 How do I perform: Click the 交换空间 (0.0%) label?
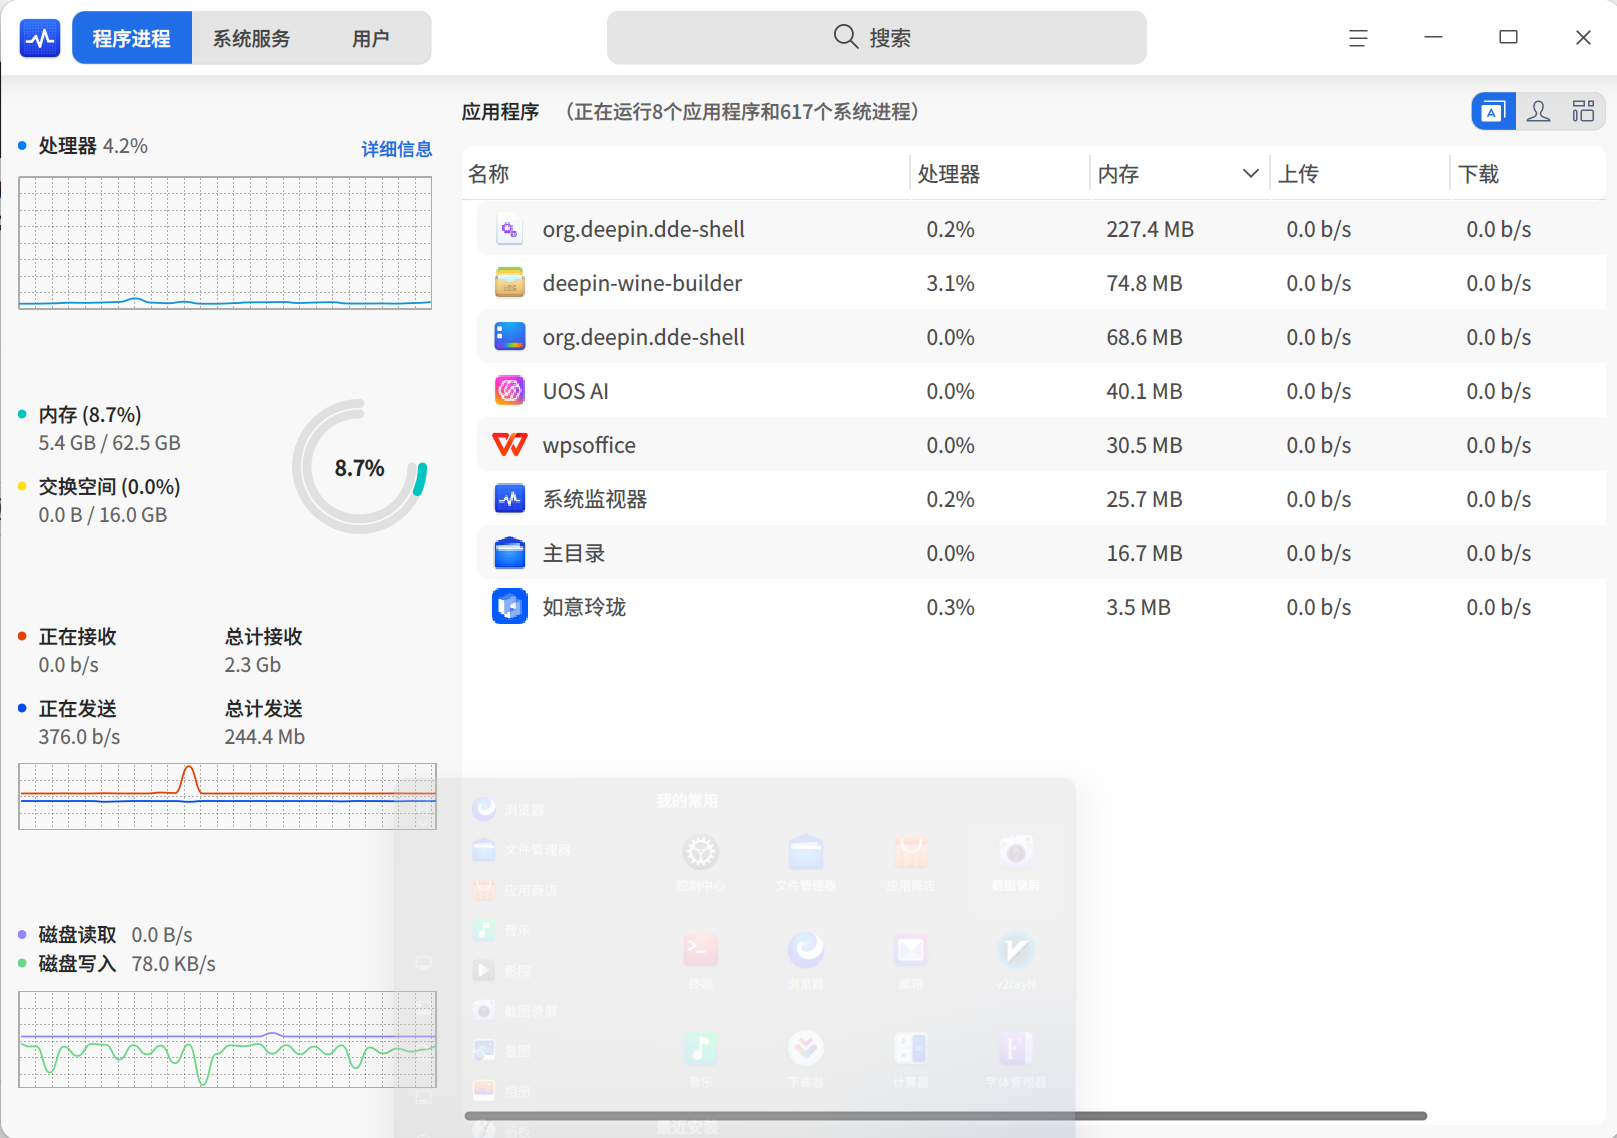coord(109,487)
